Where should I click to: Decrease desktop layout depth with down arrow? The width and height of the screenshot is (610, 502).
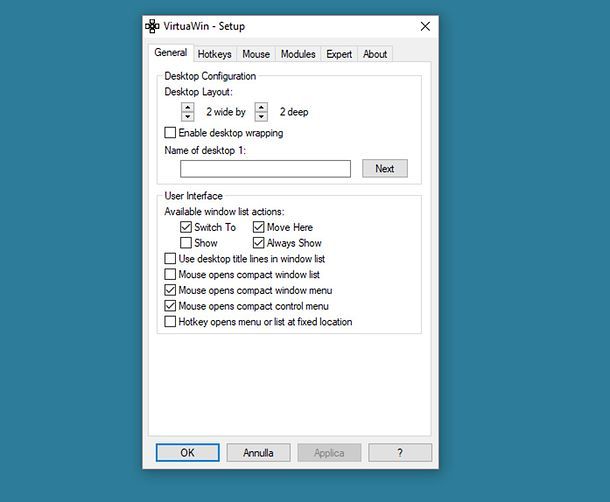pyautogui.click(x=261, y=116)
